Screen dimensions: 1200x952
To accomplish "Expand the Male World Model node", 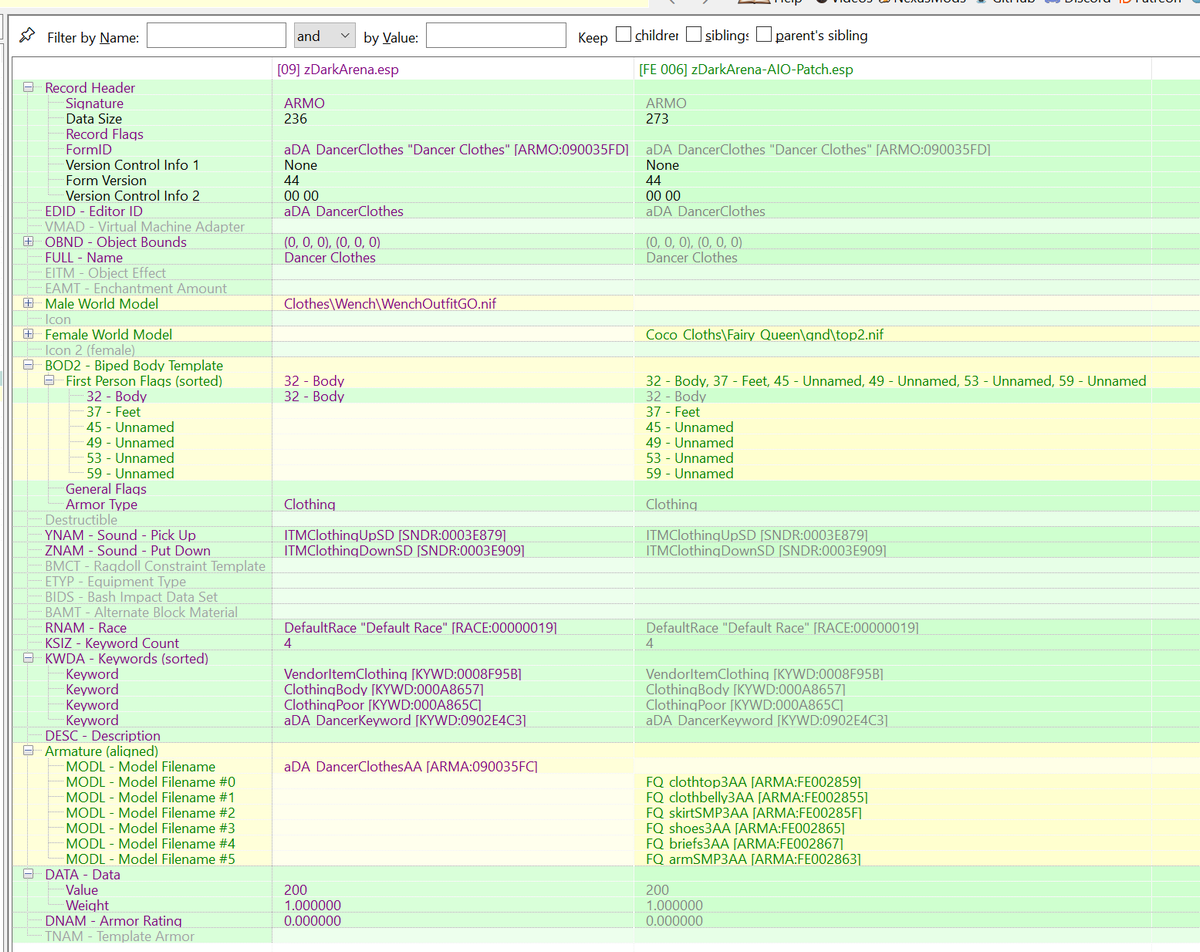I will 28,304.
